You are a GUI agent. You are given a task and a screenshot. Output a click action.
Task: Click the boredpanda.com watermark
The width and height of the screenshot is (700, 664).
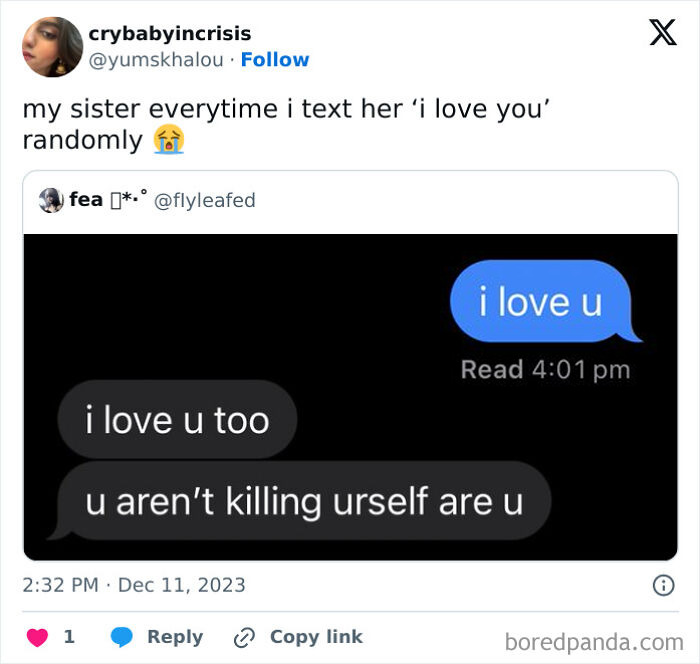593,640
